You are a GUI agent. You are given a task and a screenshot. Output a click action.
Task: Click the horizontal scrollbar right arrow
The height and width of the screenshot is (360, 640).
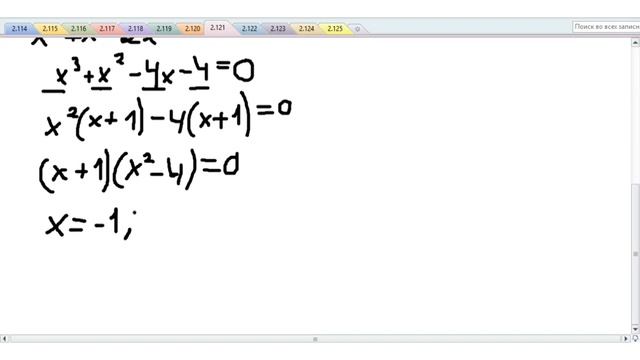626,338
